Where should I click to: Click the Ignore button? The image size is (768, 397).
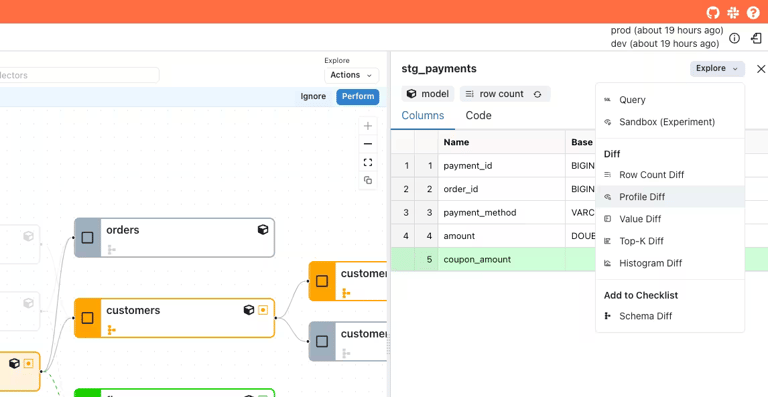(x=313, y=96)
